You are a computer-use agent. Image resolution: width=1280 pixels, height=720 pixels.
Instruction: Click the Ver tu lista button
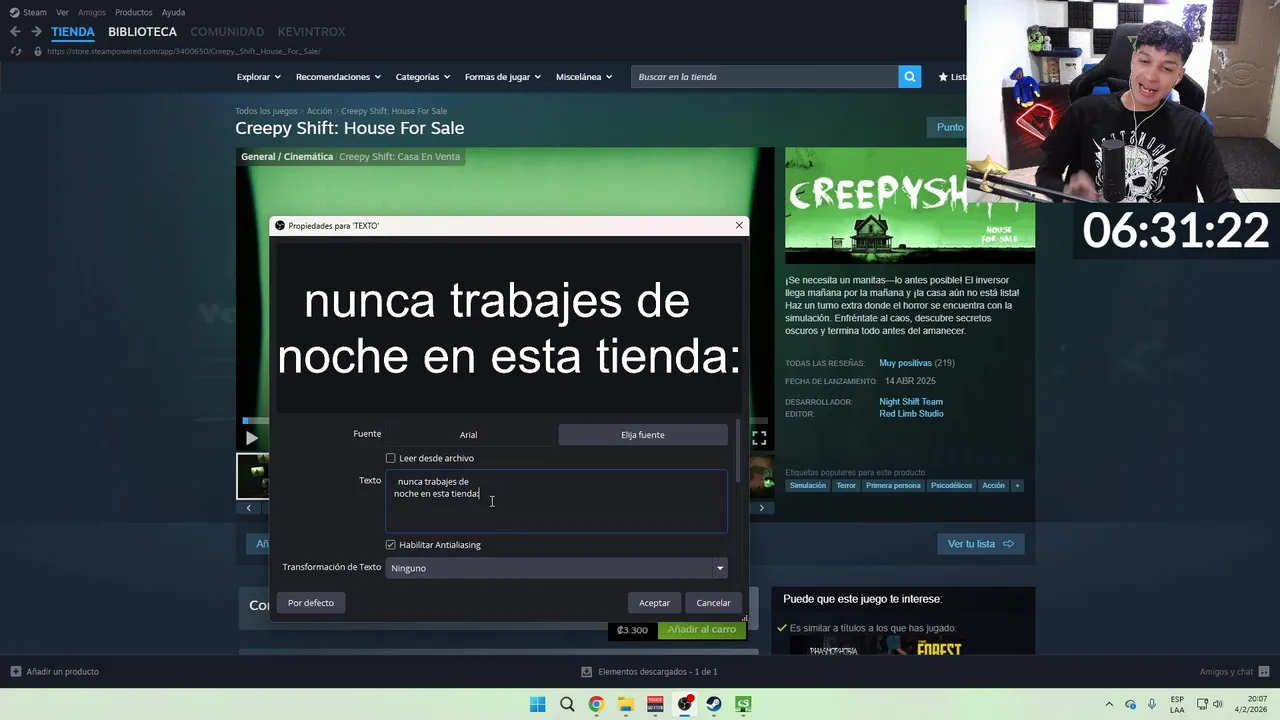pyautogui.click(x=980, y=544)
